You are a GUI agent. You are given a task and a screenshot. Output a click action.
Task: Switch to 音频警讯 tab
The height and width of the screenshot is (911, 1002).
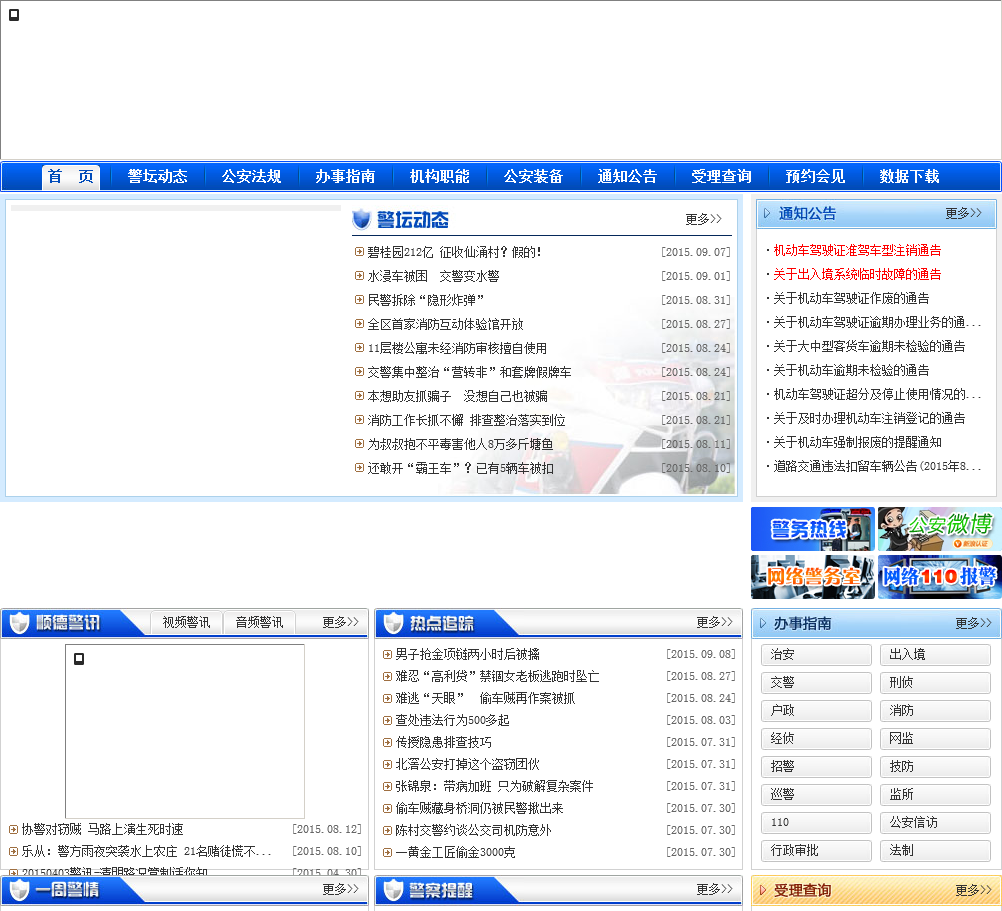[x=259, y=622]
